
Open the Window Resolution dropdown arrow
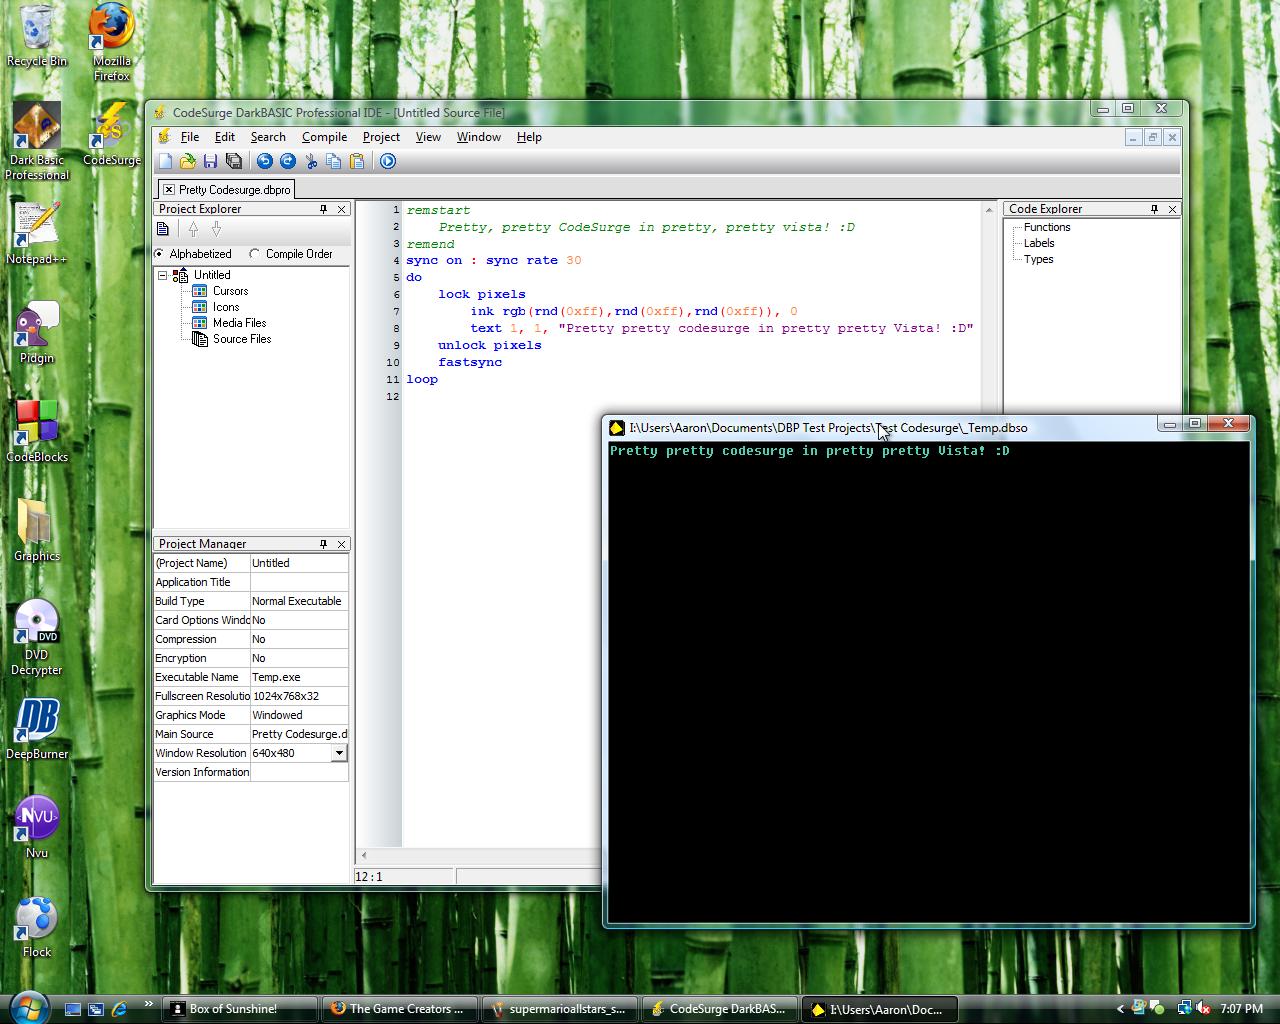click(339, 753)
